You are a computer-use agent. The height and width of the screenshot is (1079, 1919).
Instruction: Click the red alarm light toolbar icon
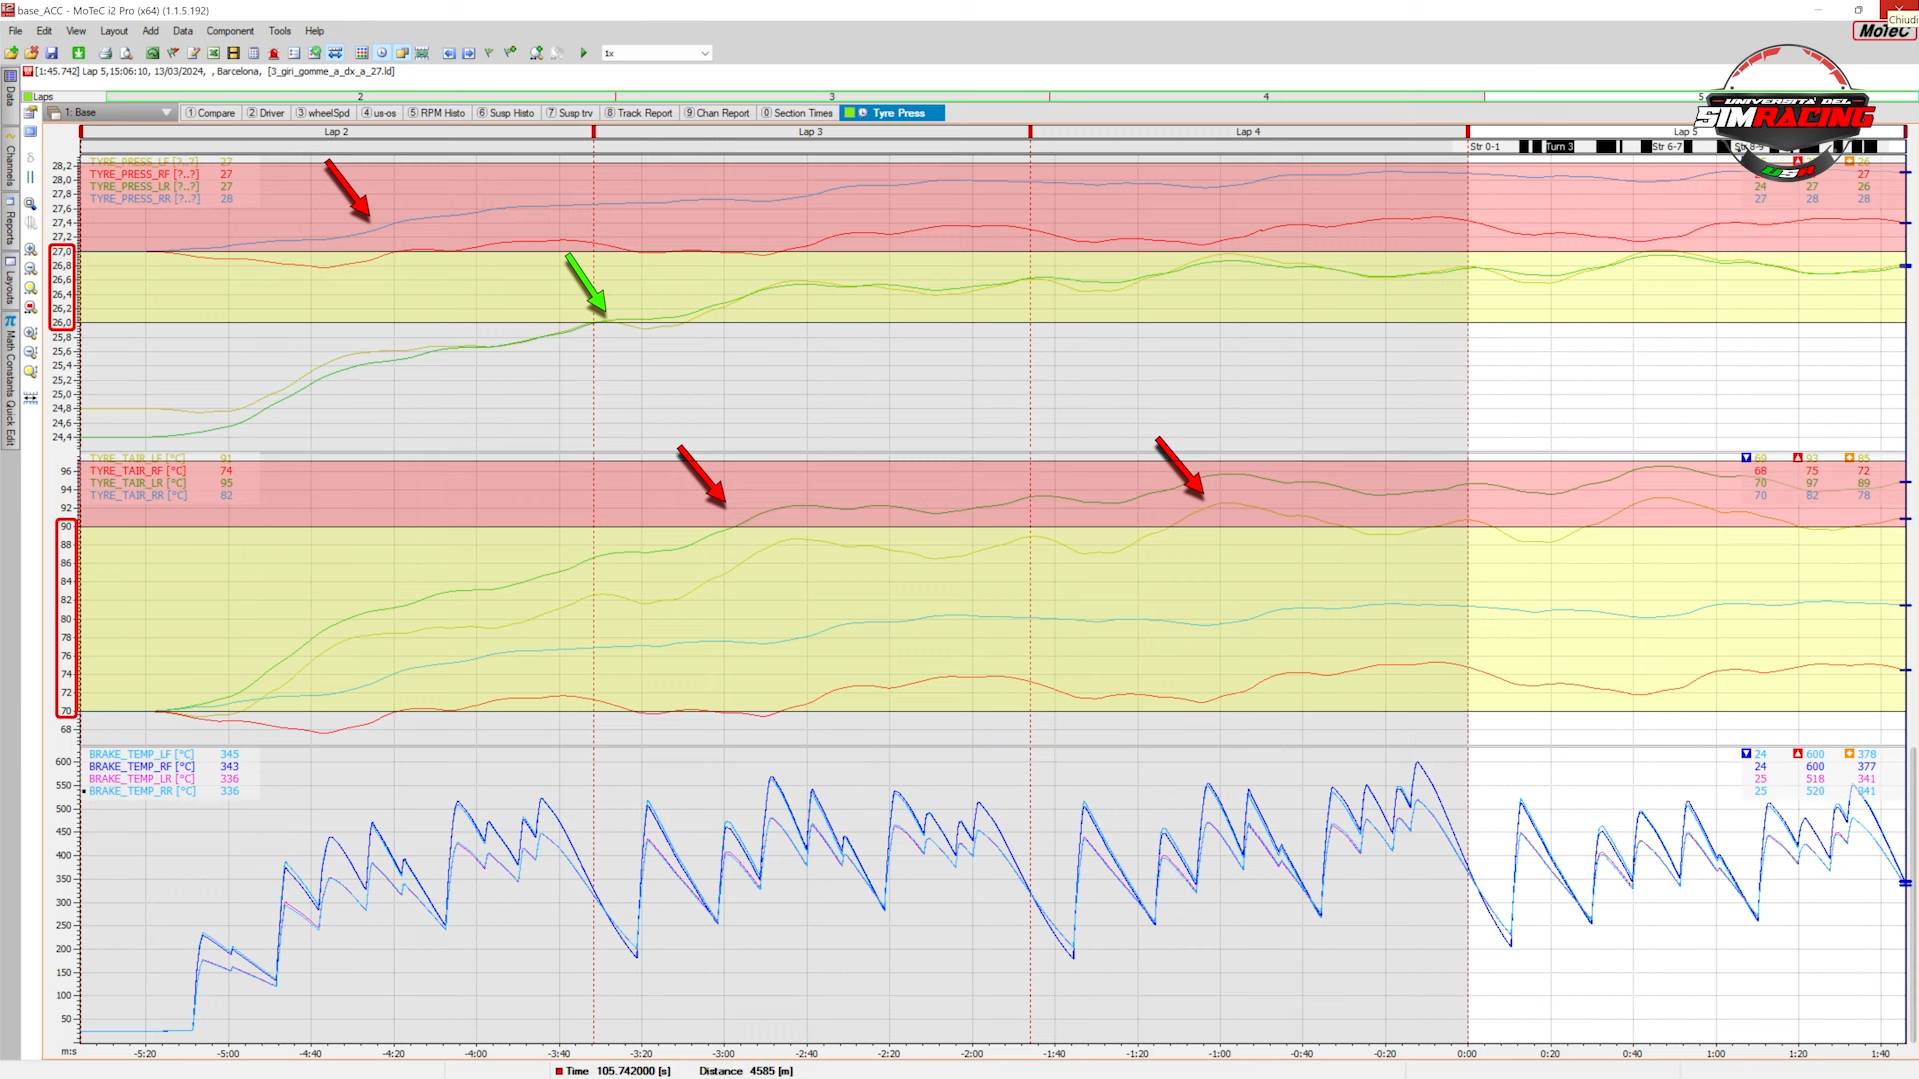pos(273,53)
